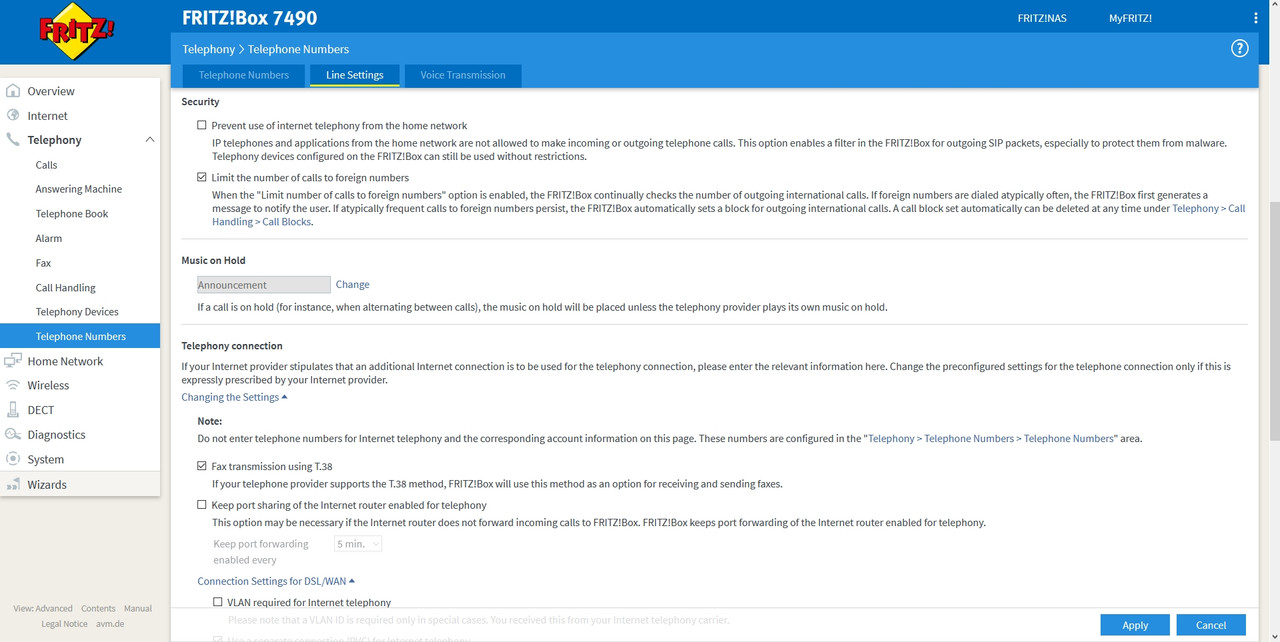
Task: Click the Telephony handset icon
Action: tap(13, 140)
